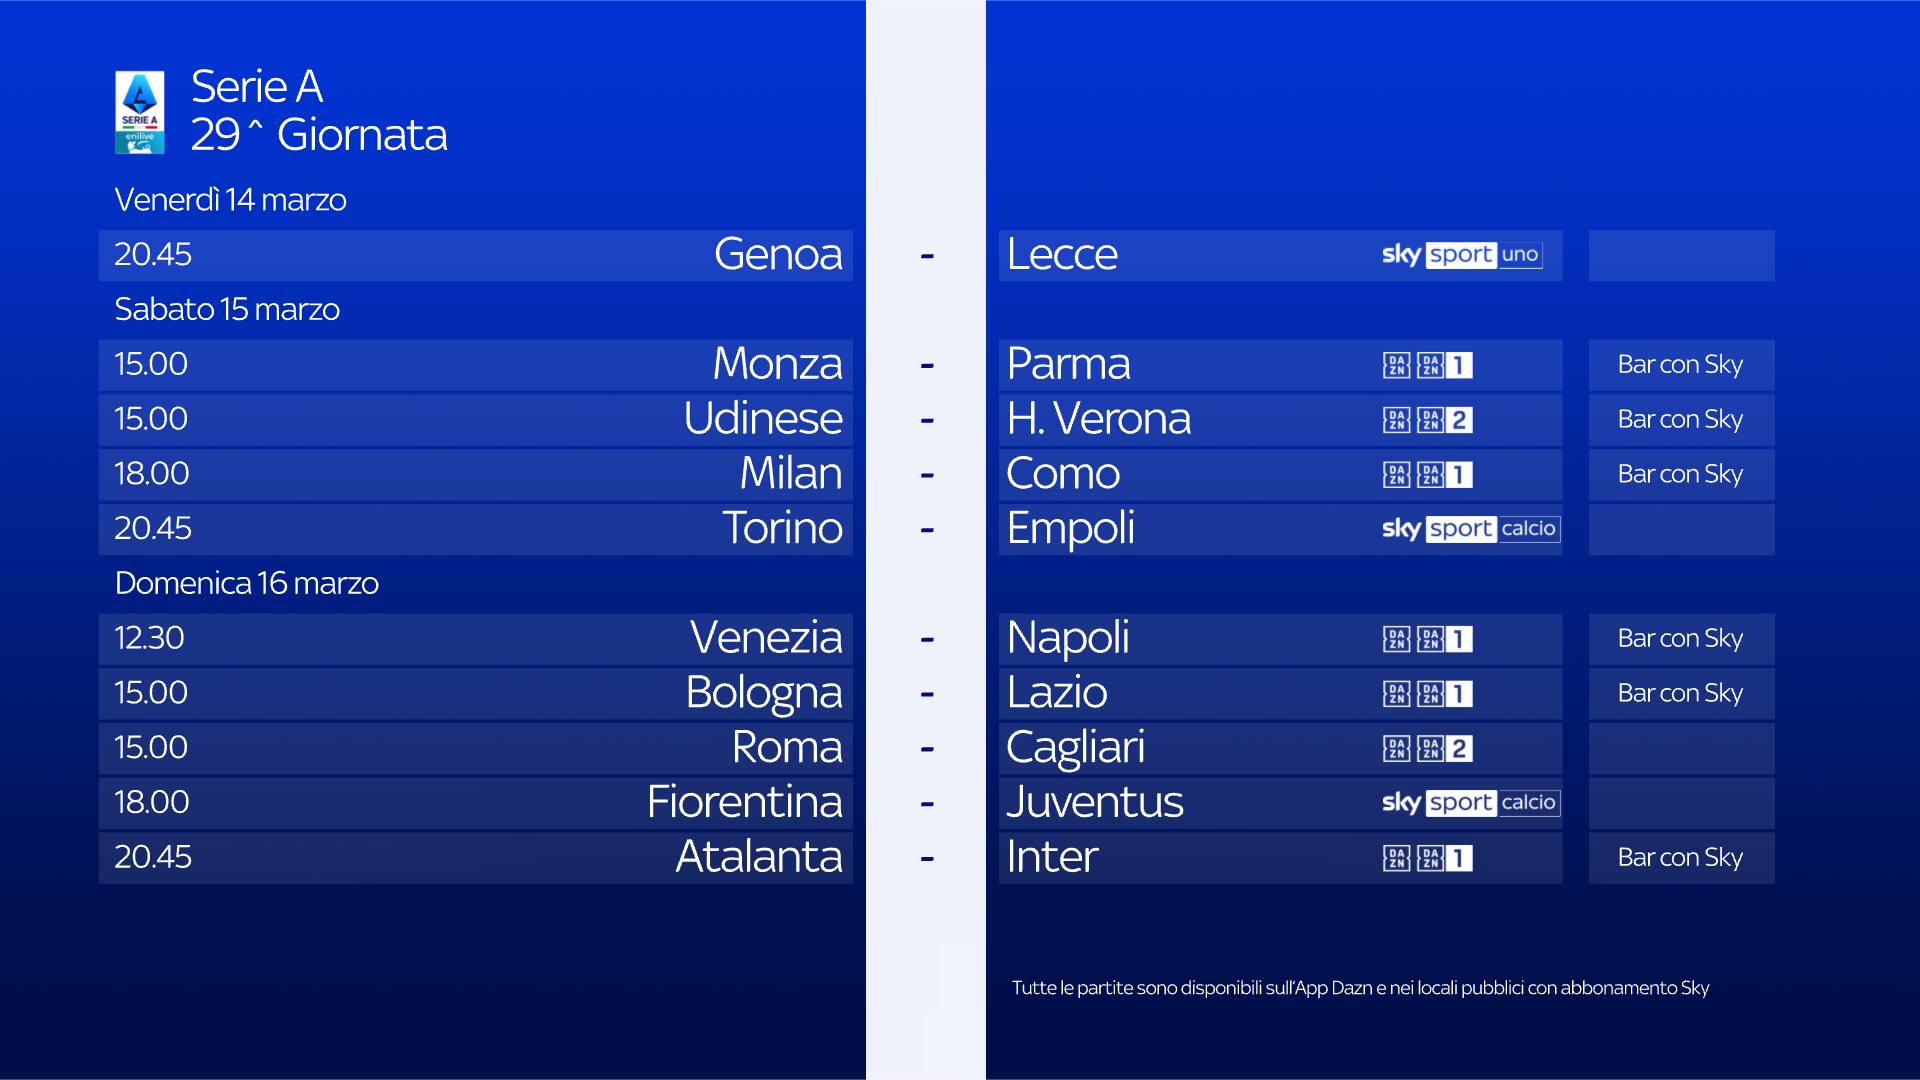Click Bar con Sky for Monza-Parma

(1680, 365)
